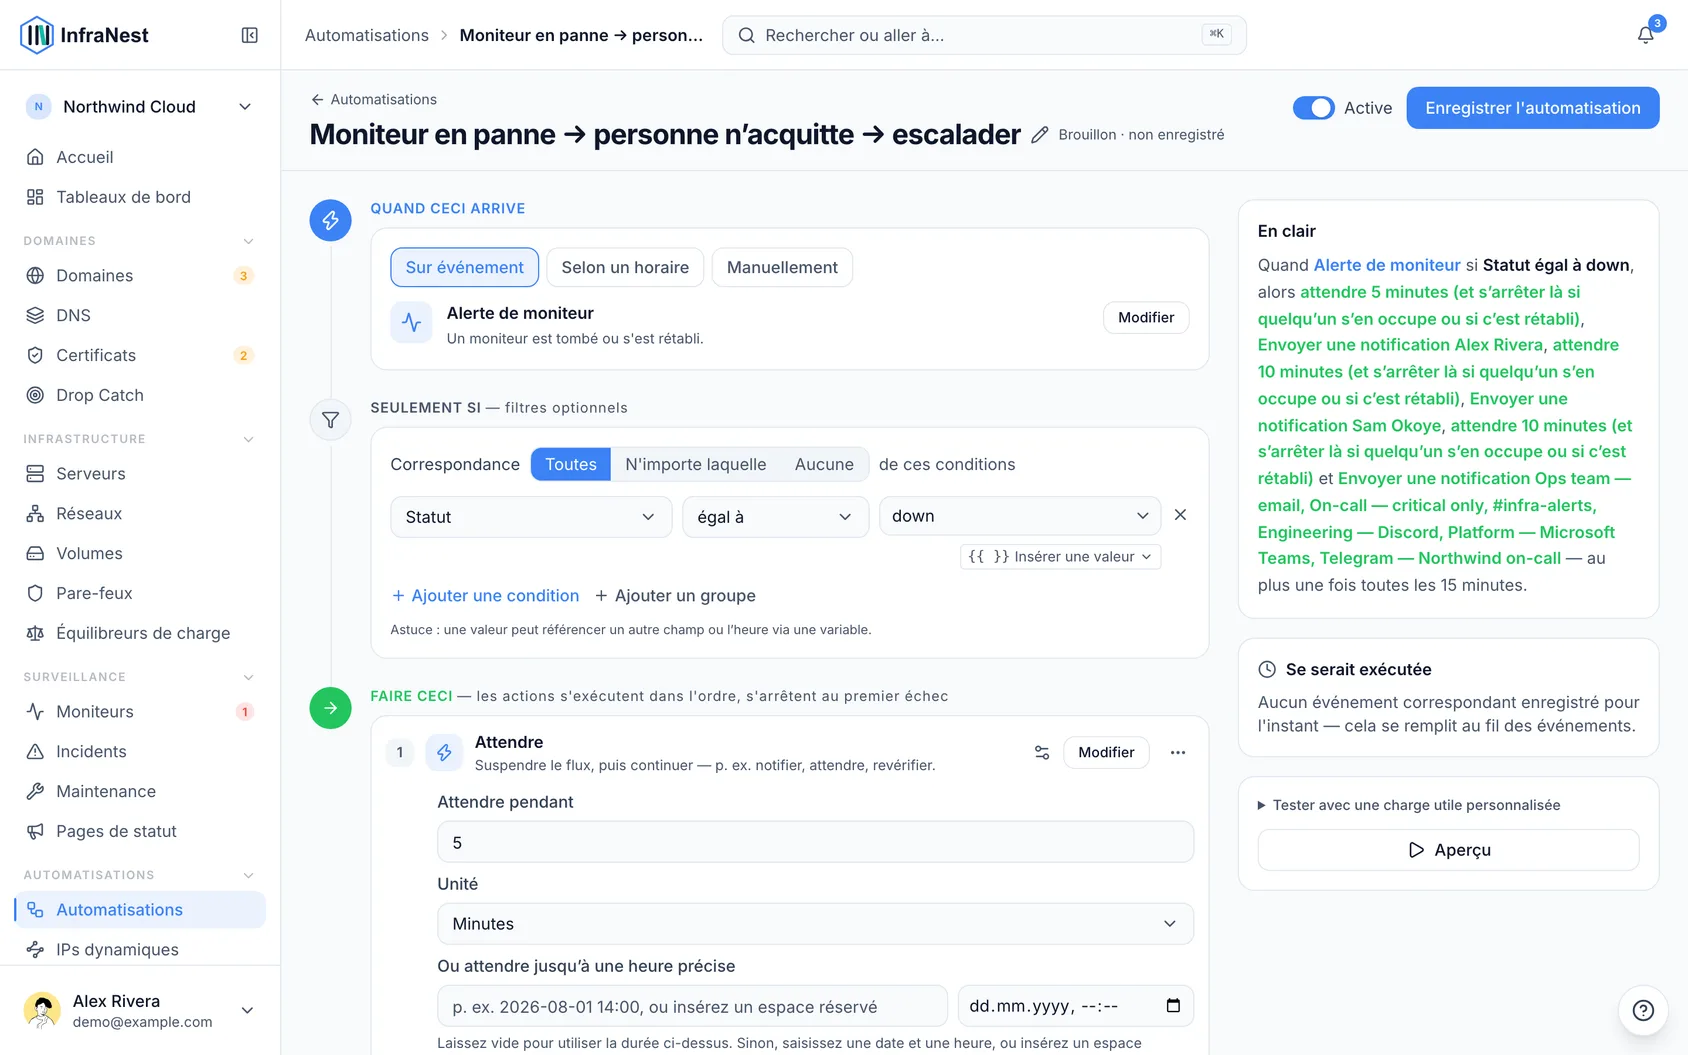
Task: Click the InfraNest logo
Action: (x=84, y=35)
